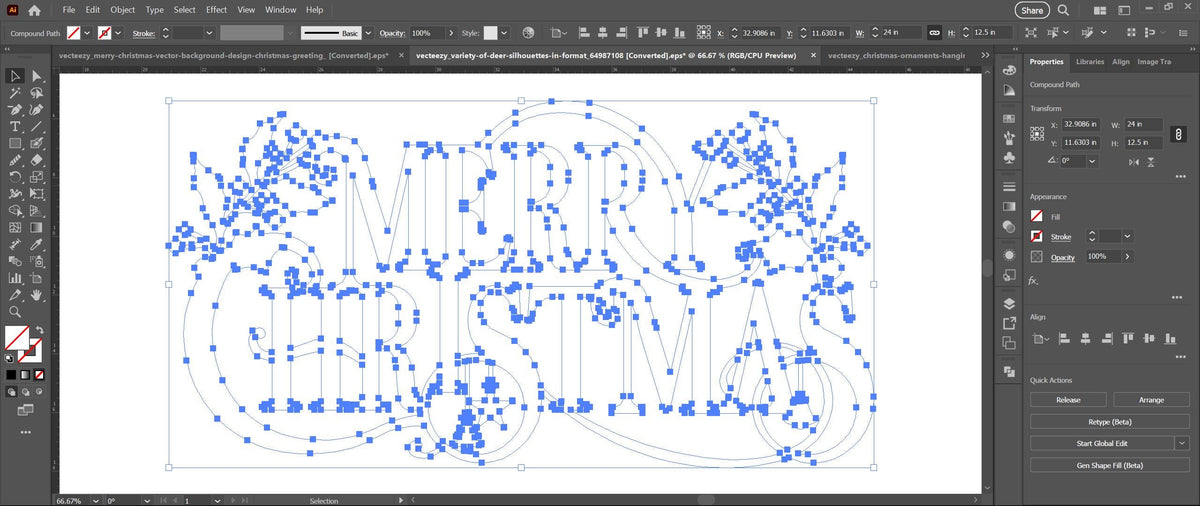Image resolution: width=1200 pixels, height=506 pixels.
Task: Click the Release button
Action: pyautogui.click(x=1068, y=400)
